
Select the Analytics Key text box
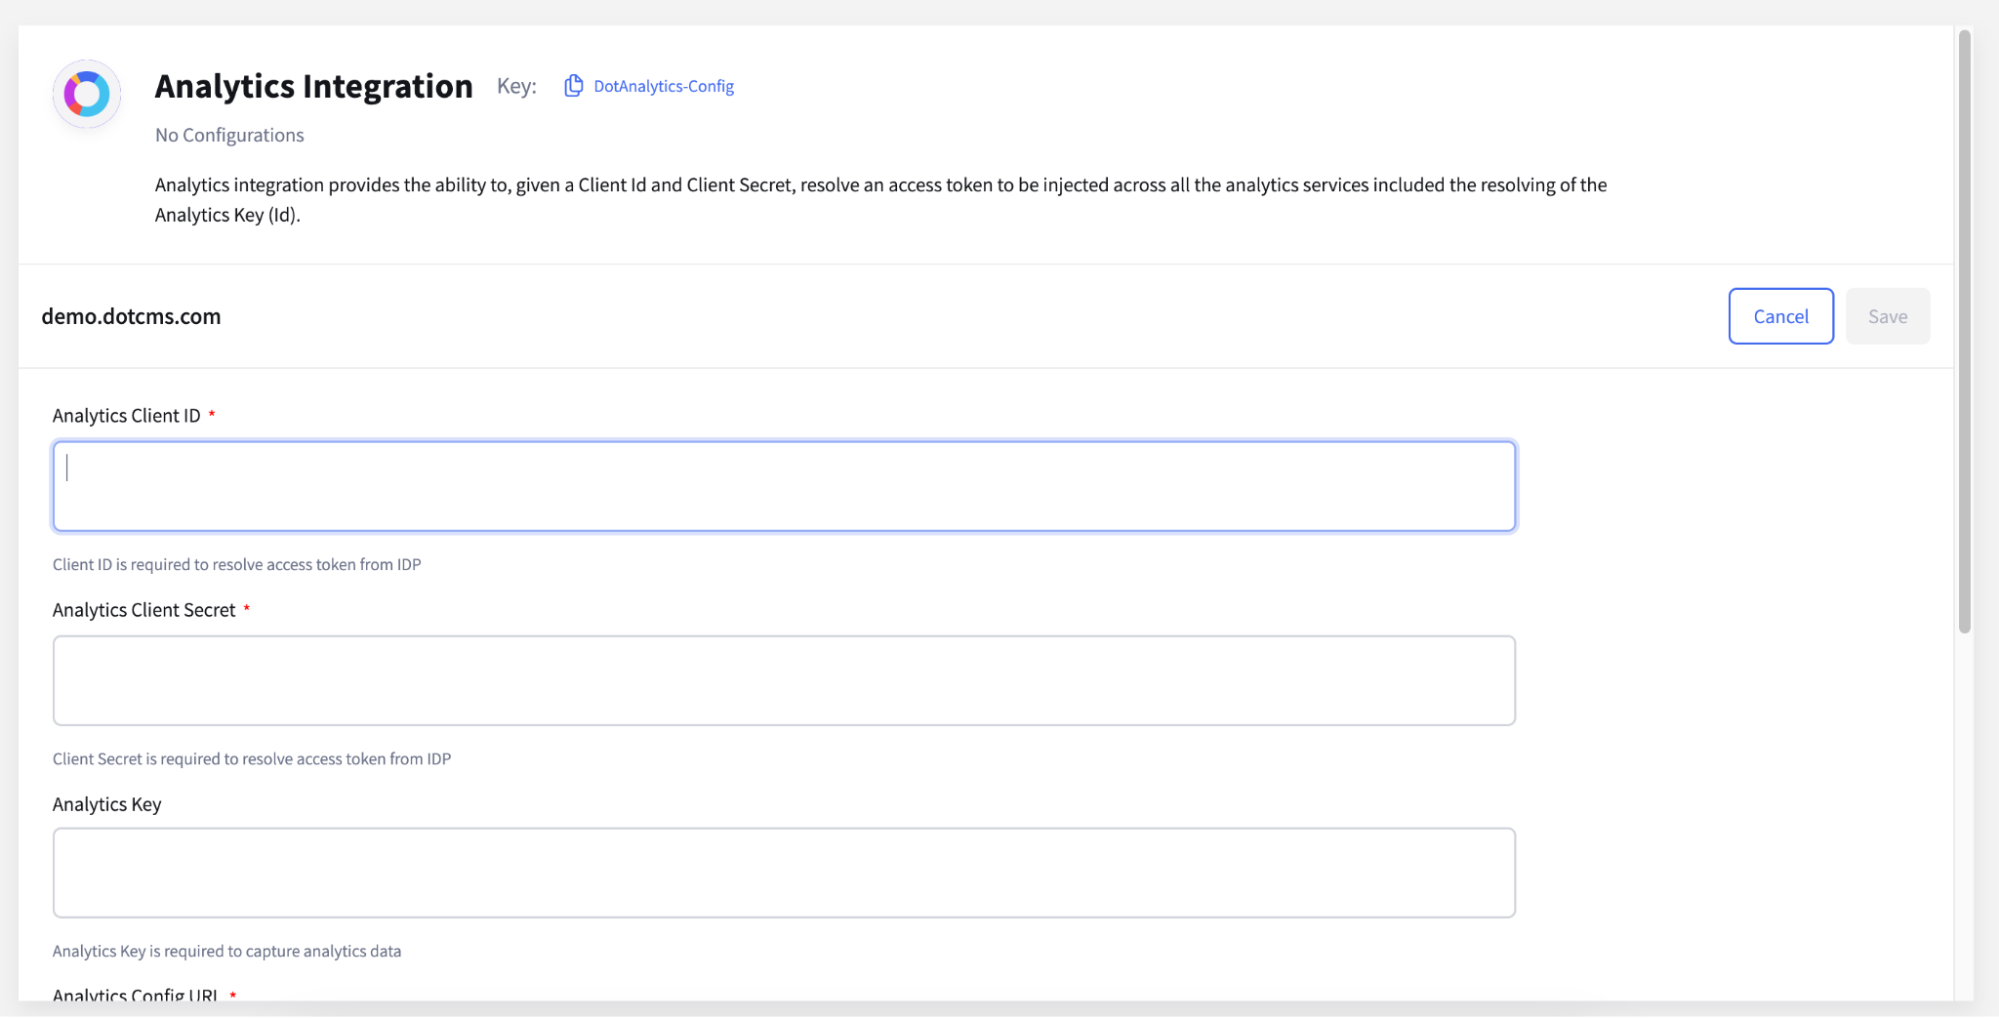783,872
